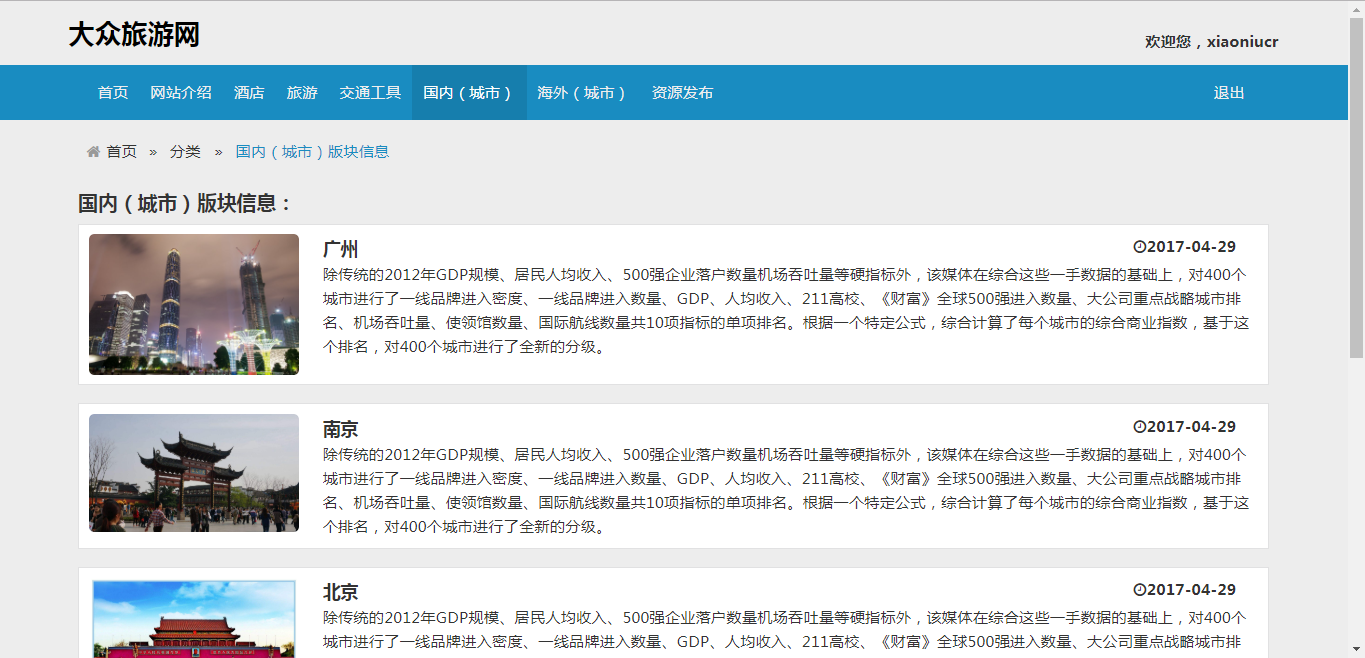Viewport: 1365px width, 658px height.
Task: Open the 首页 navigation menu item
Action: pos(113,93)
